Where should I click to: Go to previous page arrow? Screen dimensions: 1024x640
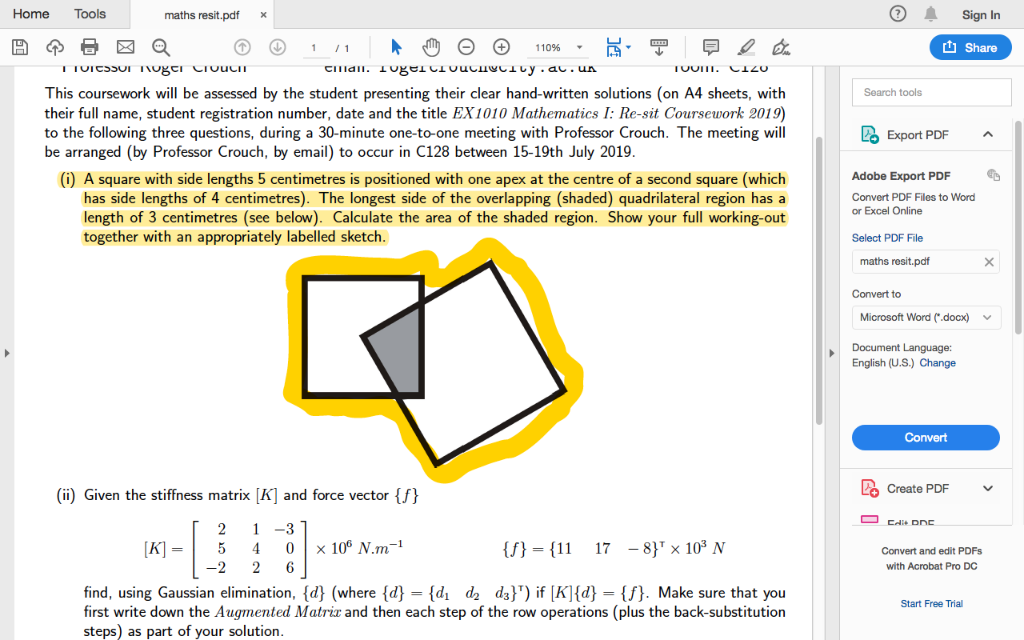tap(242, 47)
